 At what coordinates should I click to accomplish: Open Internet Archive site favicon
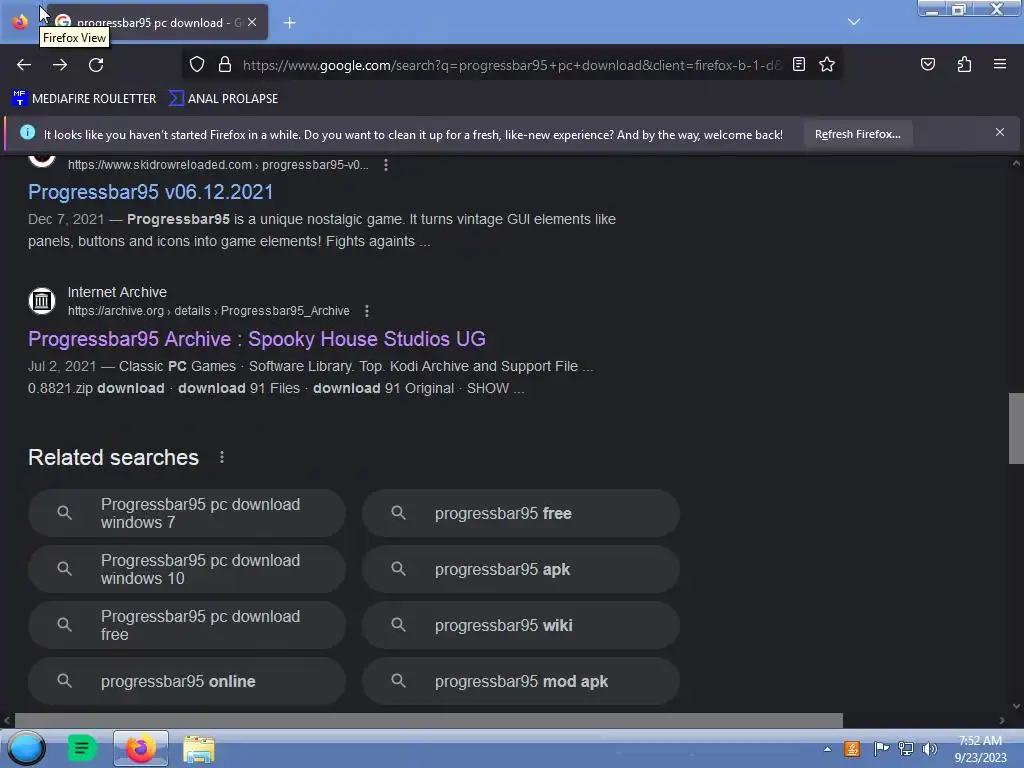point(42,301)
